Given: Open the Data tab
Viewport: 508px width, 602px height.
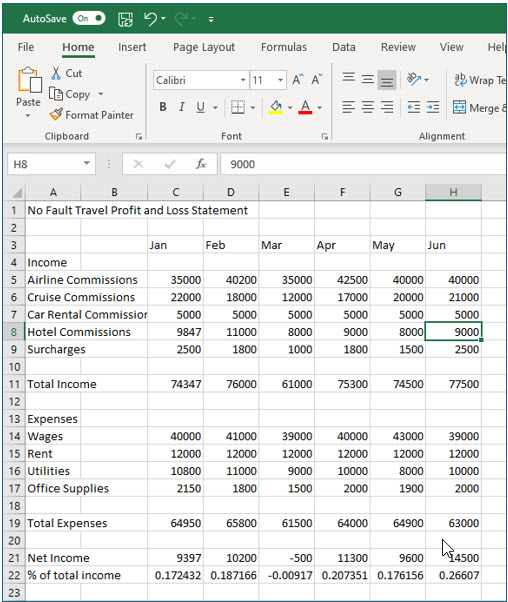Looking at the screenshot, I should 344,47.
